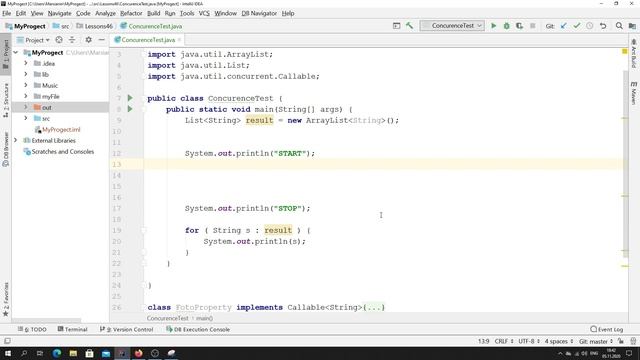Toggle the Maven right sidebar tab
The image size is (640, 360).
coord(633,93)
